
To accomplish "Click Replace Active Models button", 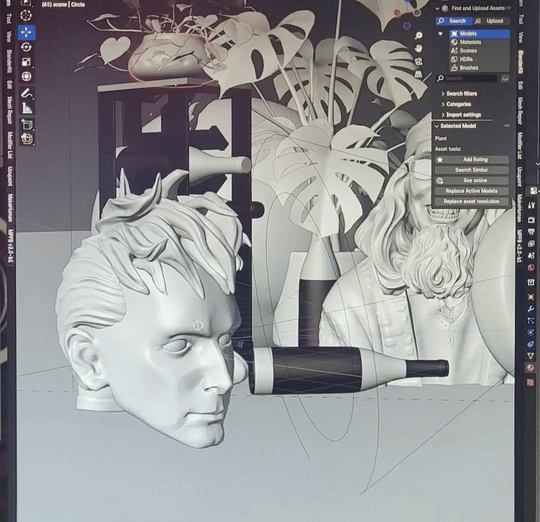I will [x=471, y=191].
